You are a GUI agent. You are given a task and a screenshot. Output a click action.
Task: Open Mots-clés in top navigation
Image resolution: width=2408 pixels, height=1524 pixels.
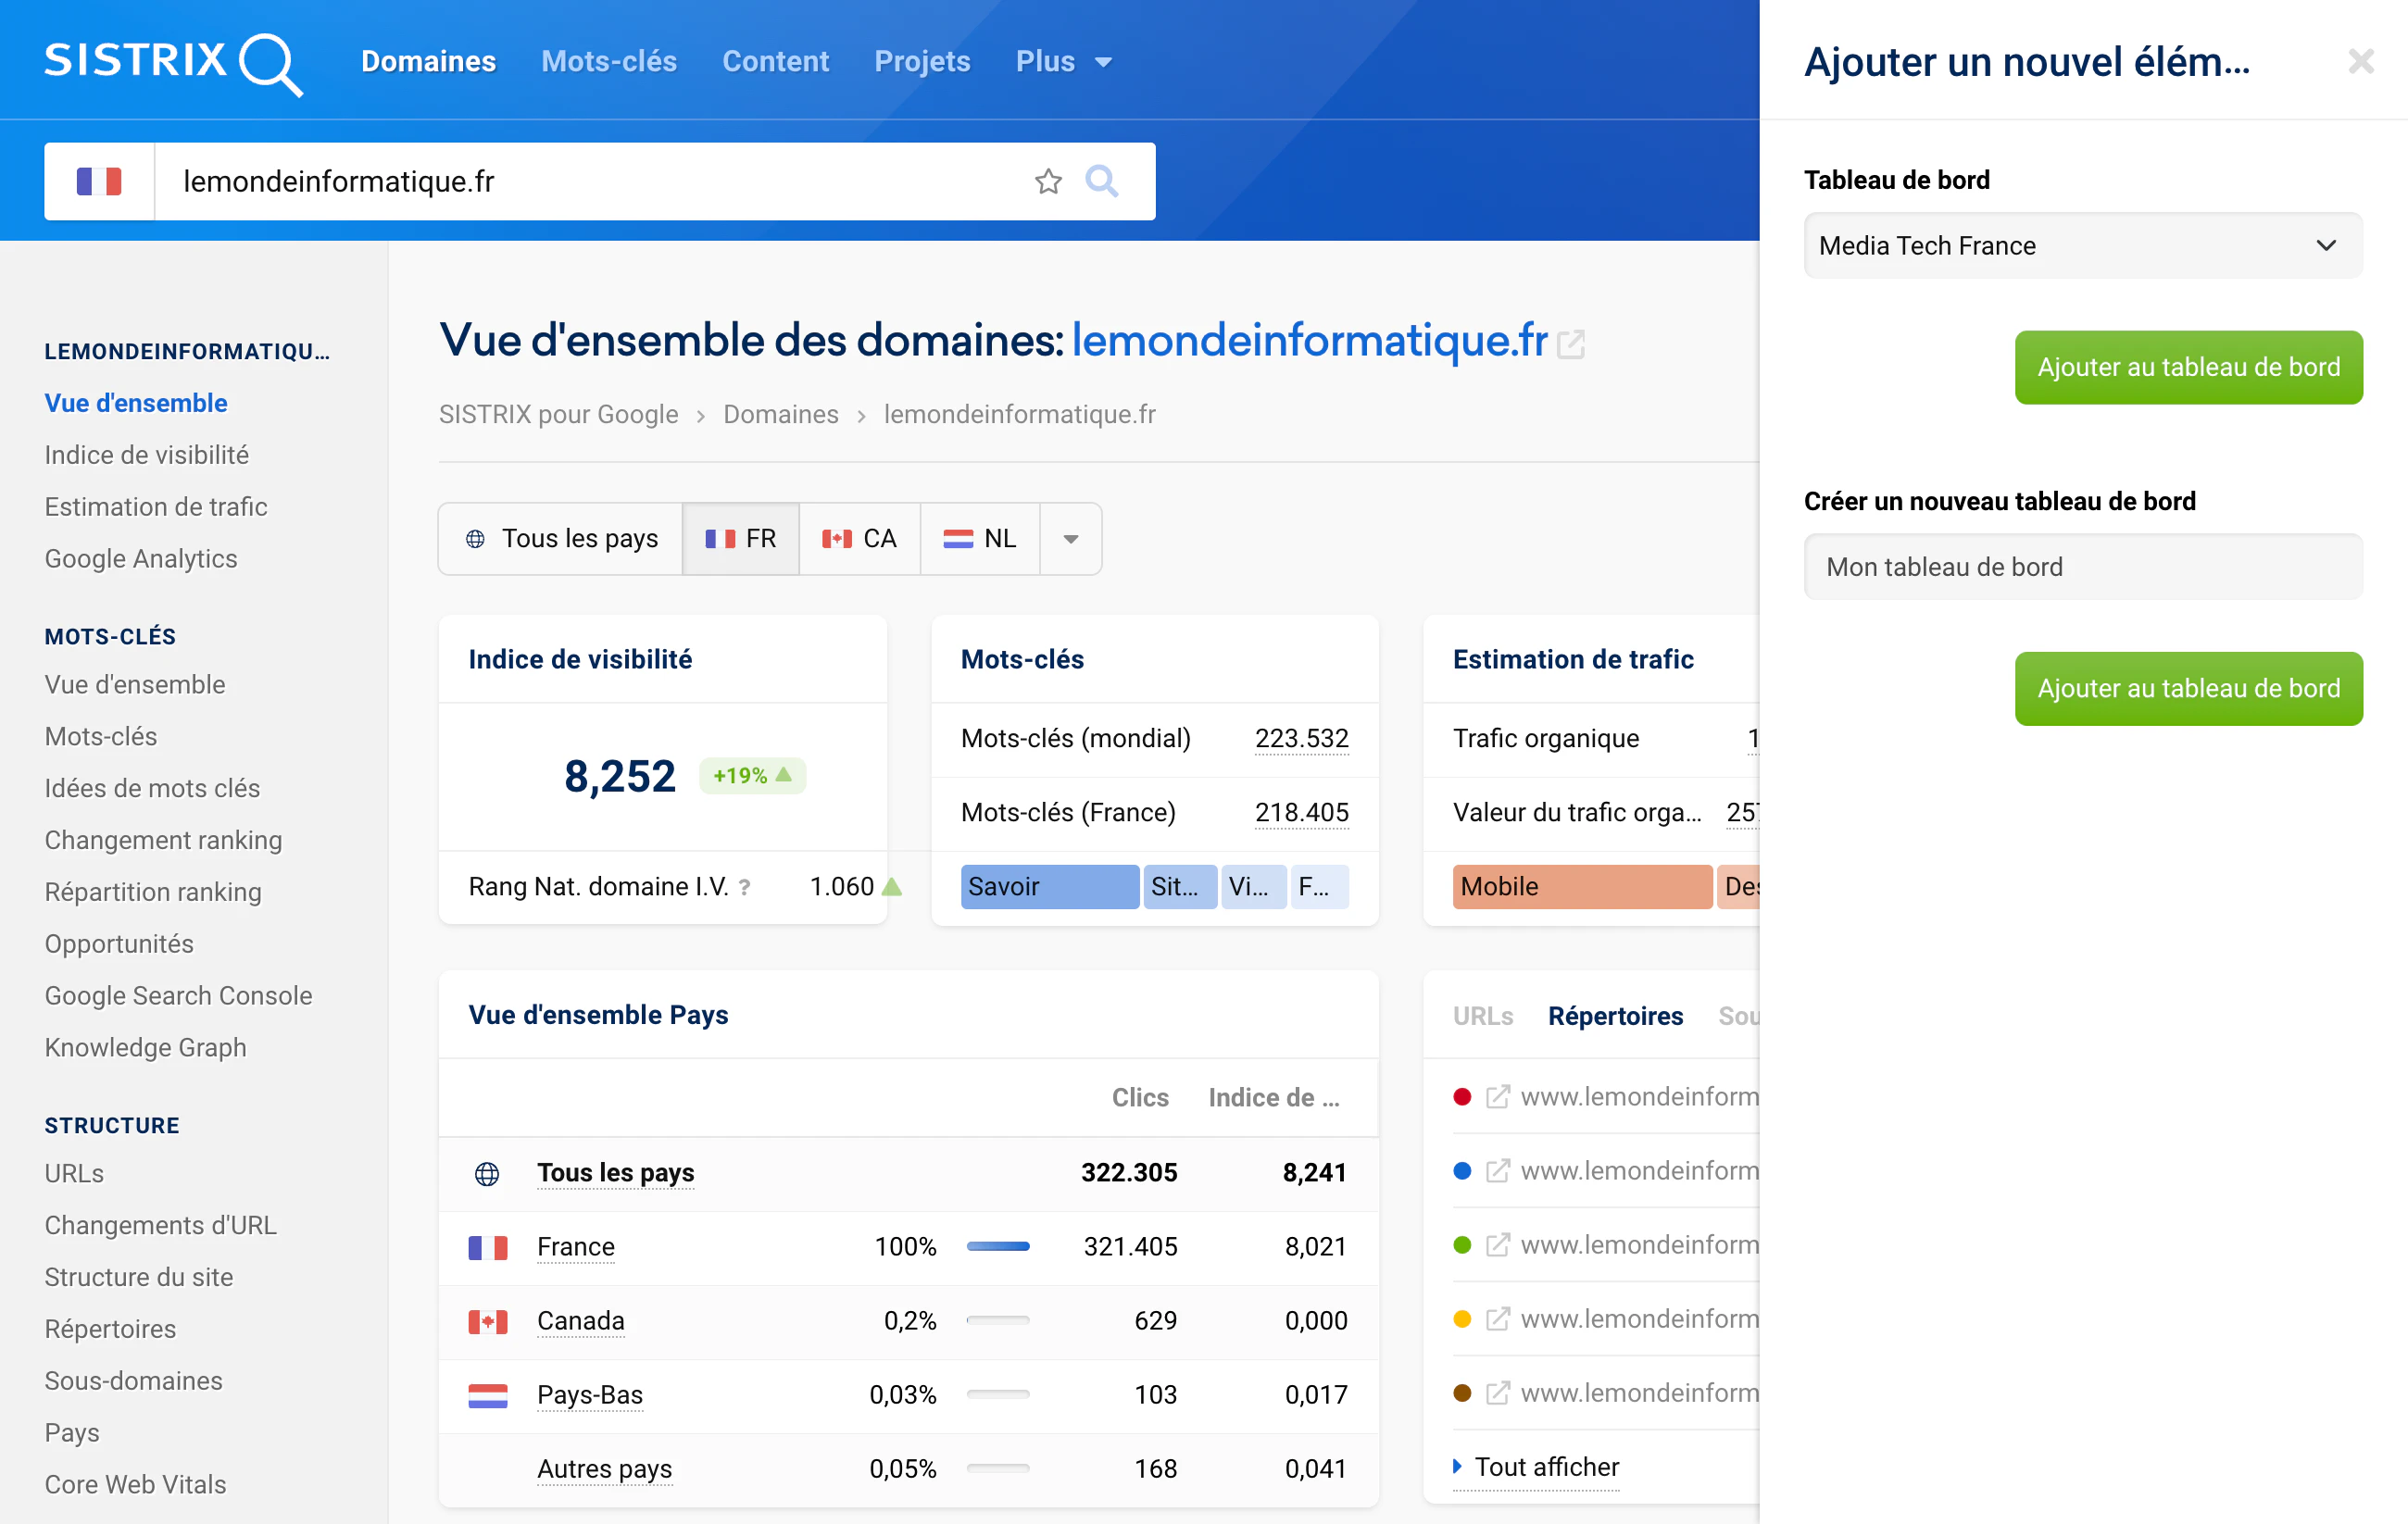click(x=609, y=62)
